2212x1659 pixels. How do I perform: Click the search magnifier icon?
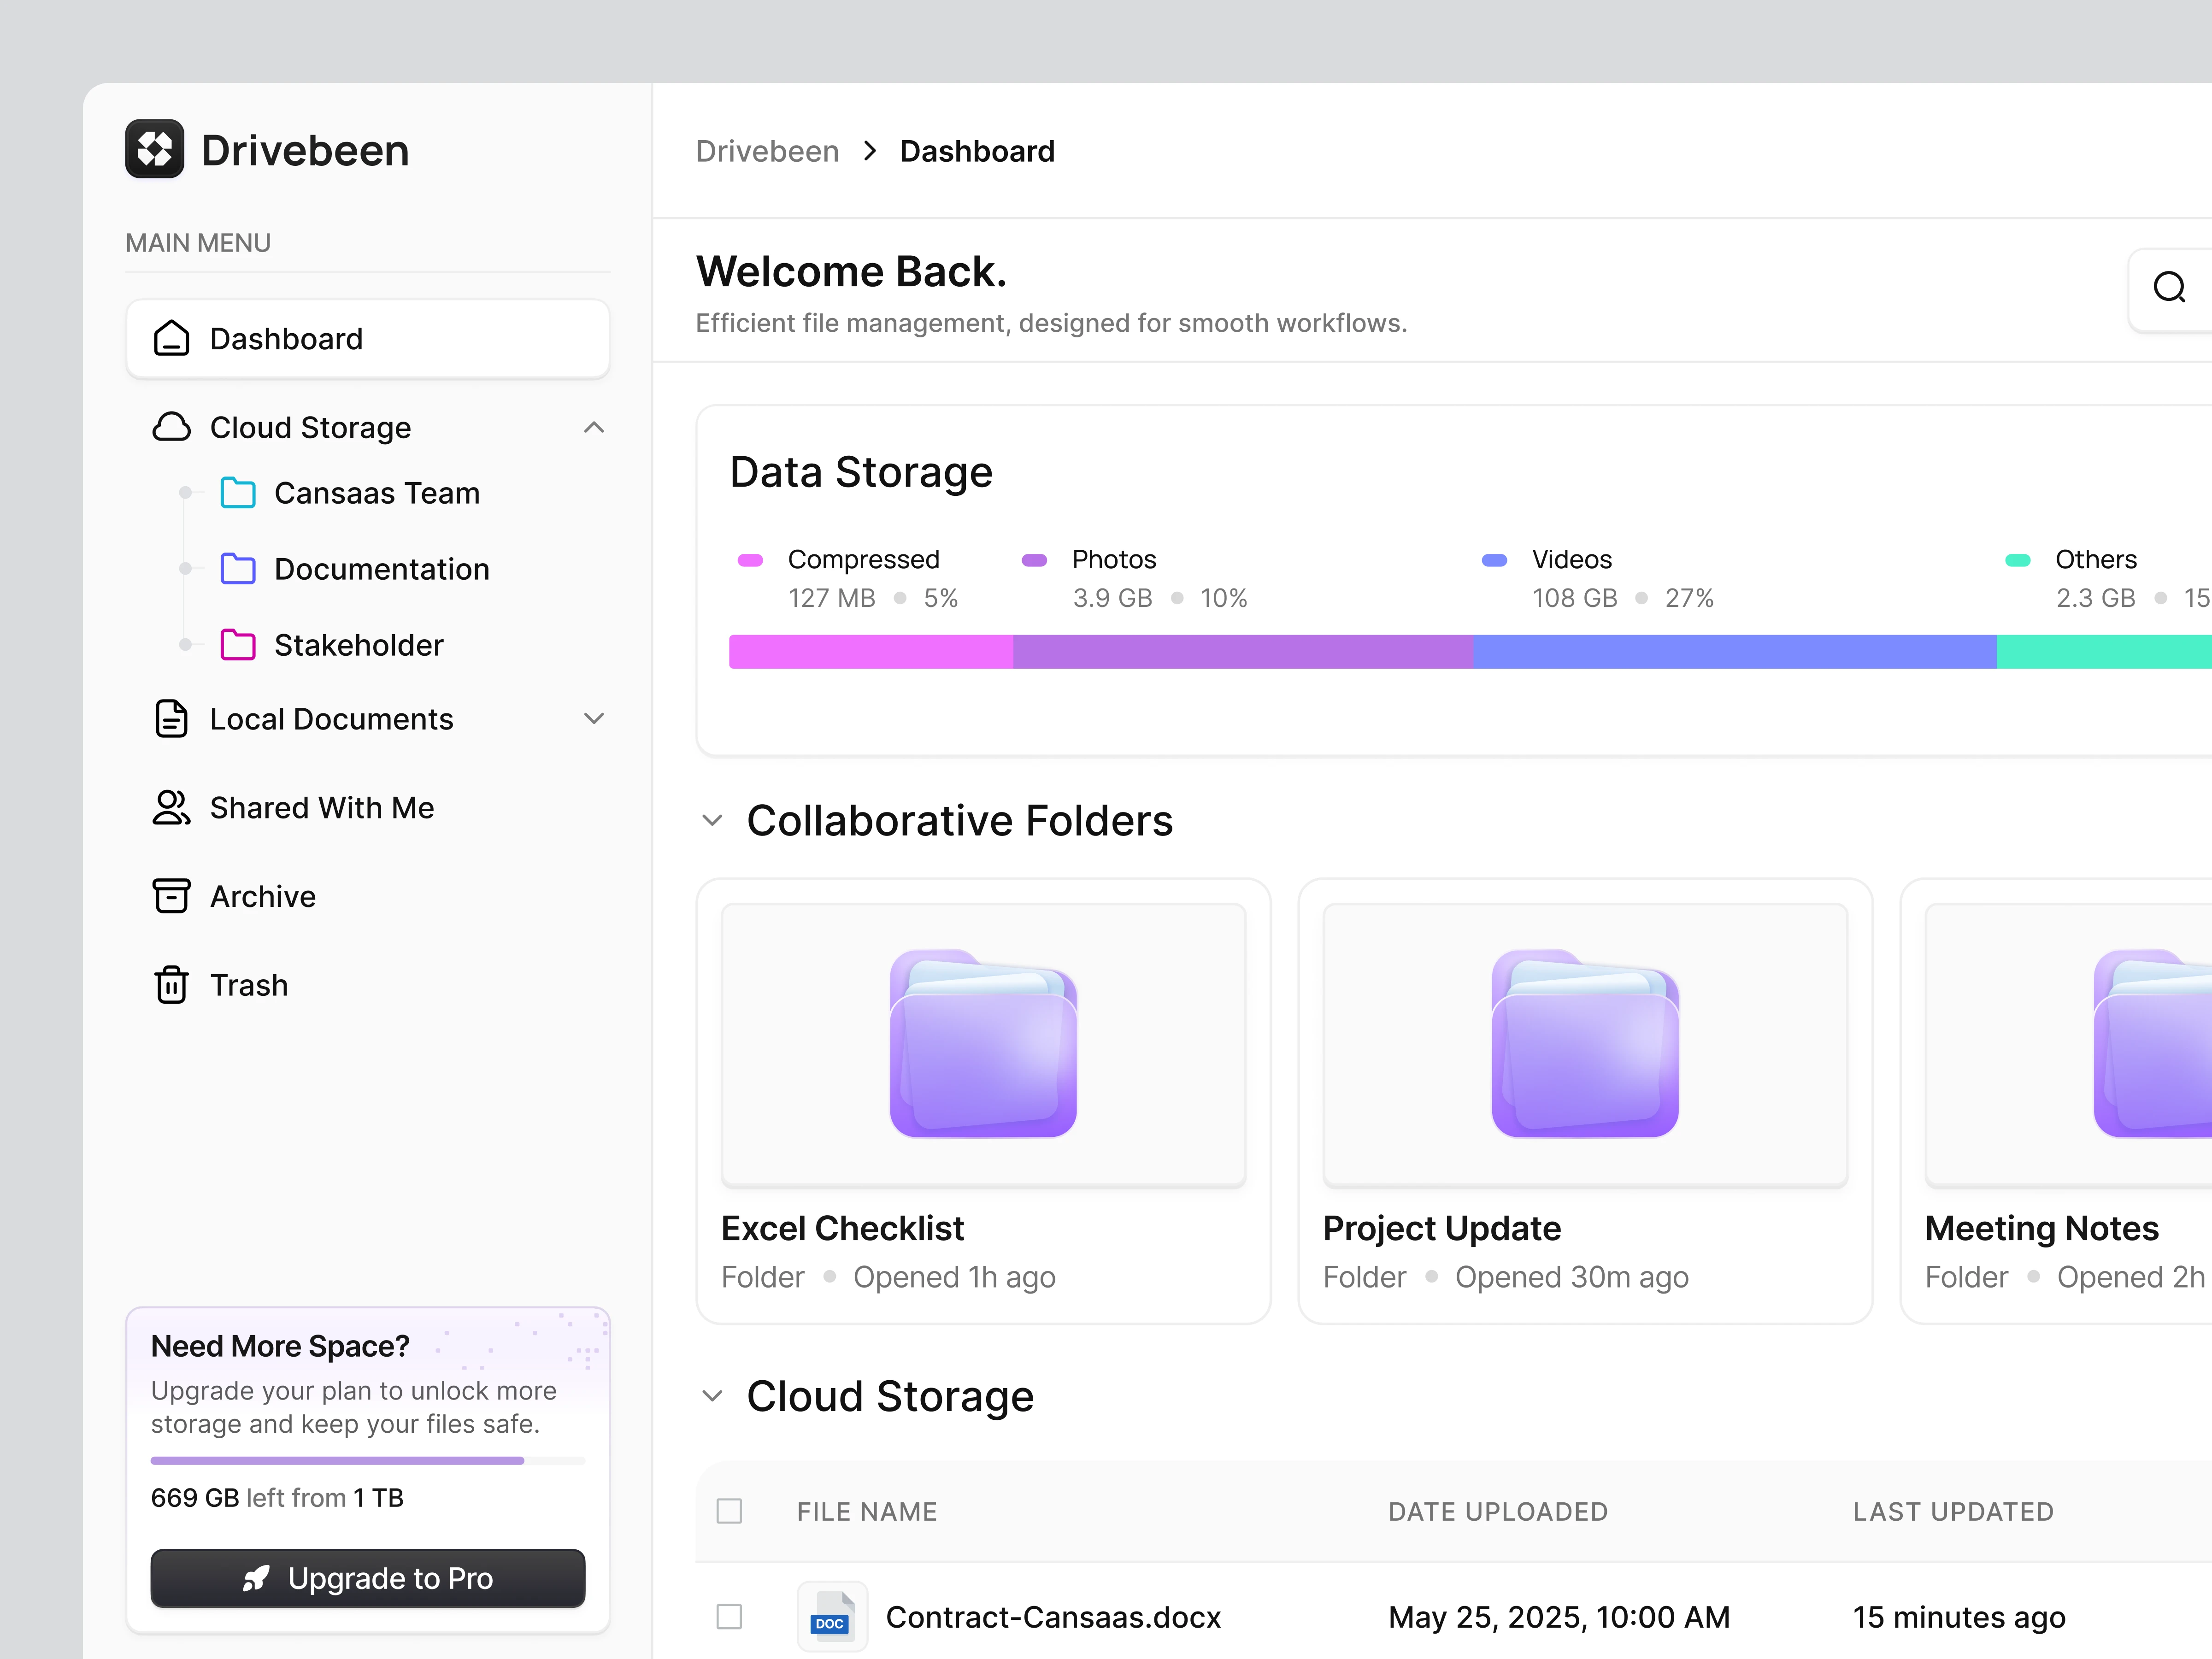(2168, 288)
